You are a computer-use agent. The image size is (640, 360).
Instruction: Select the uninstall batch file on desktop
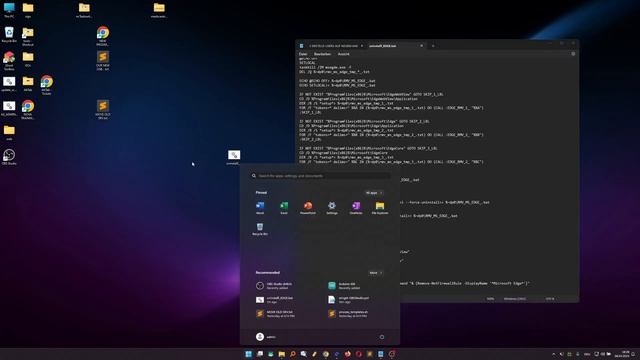[233, 157]
